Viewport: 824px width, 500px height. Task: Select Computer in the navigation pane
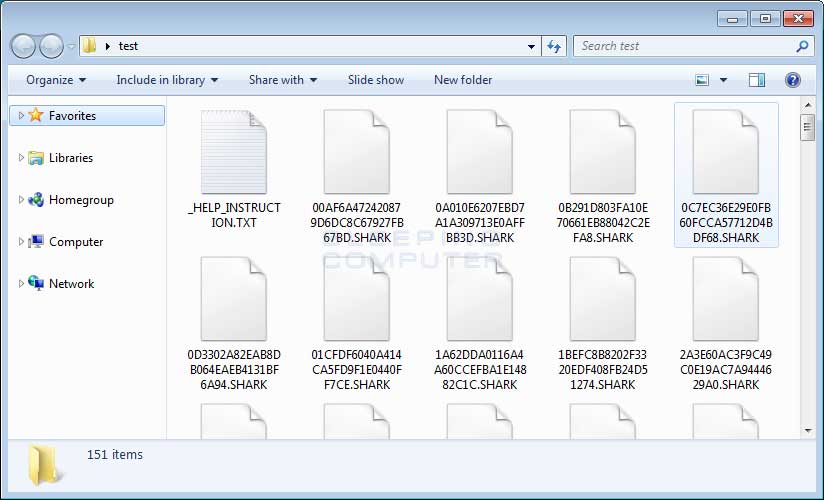(76, 242)
